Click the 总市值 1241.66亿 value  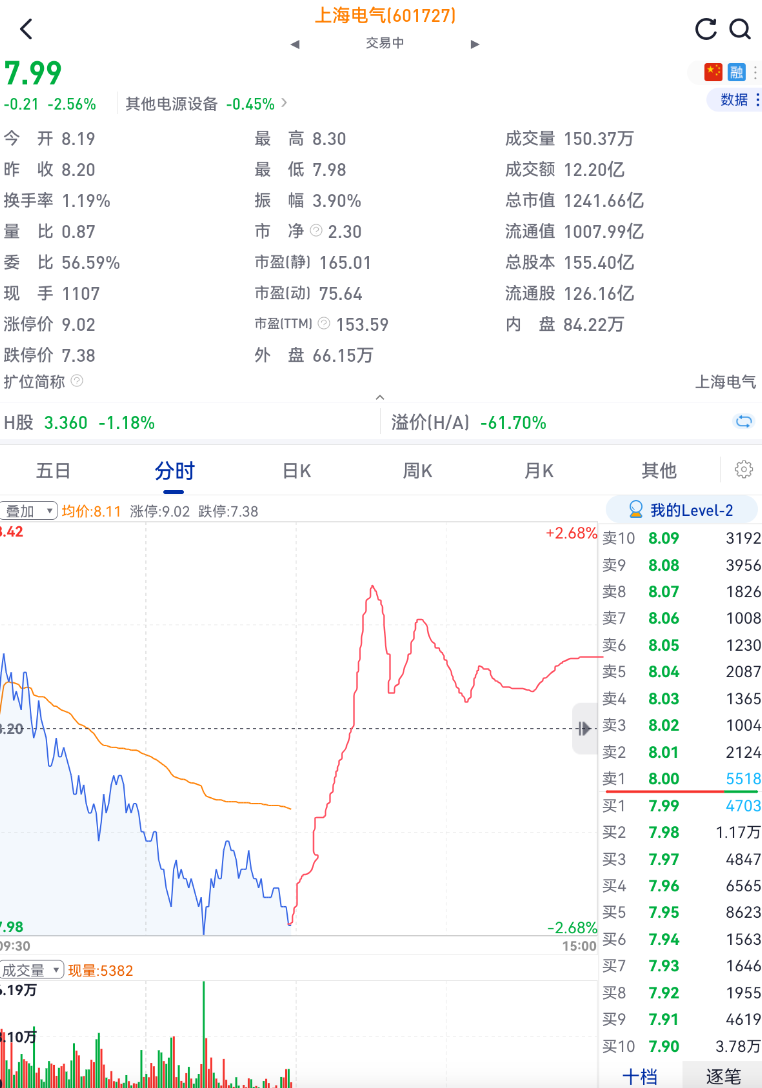point(574,201)
